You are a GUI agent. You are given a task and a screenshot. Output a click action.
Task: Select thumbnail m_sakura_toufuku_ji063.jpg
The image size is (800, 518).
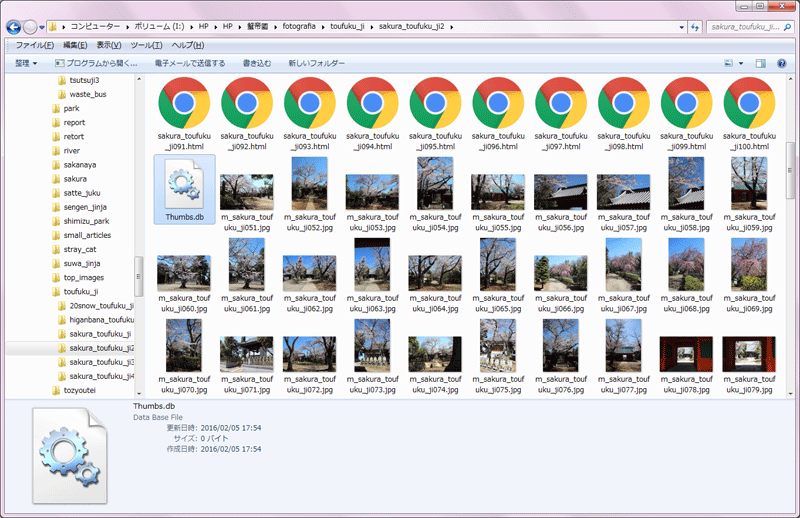tap(372, 264)
